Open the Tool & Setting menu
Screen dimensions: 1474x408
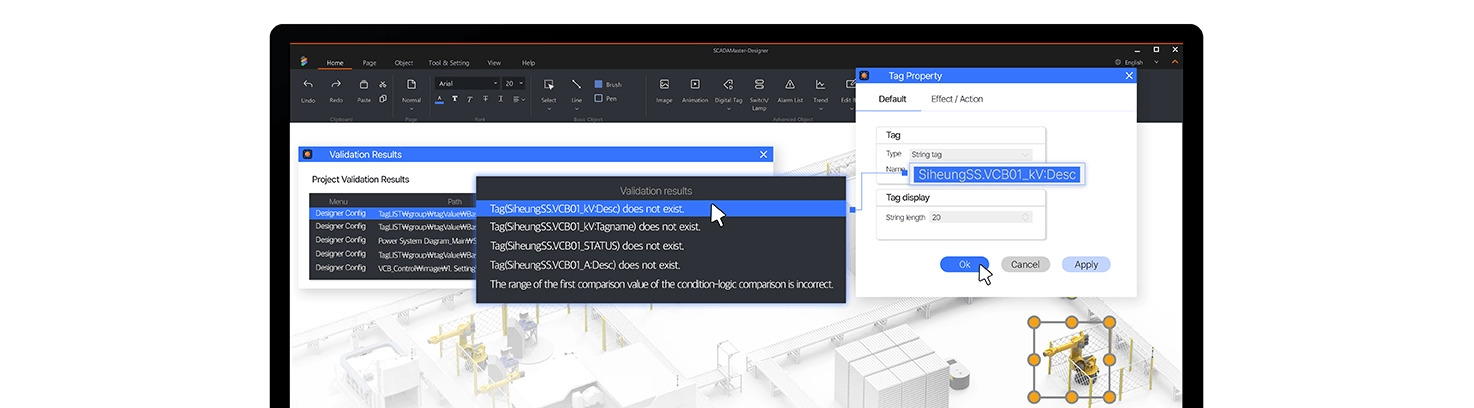click(448, 63)
